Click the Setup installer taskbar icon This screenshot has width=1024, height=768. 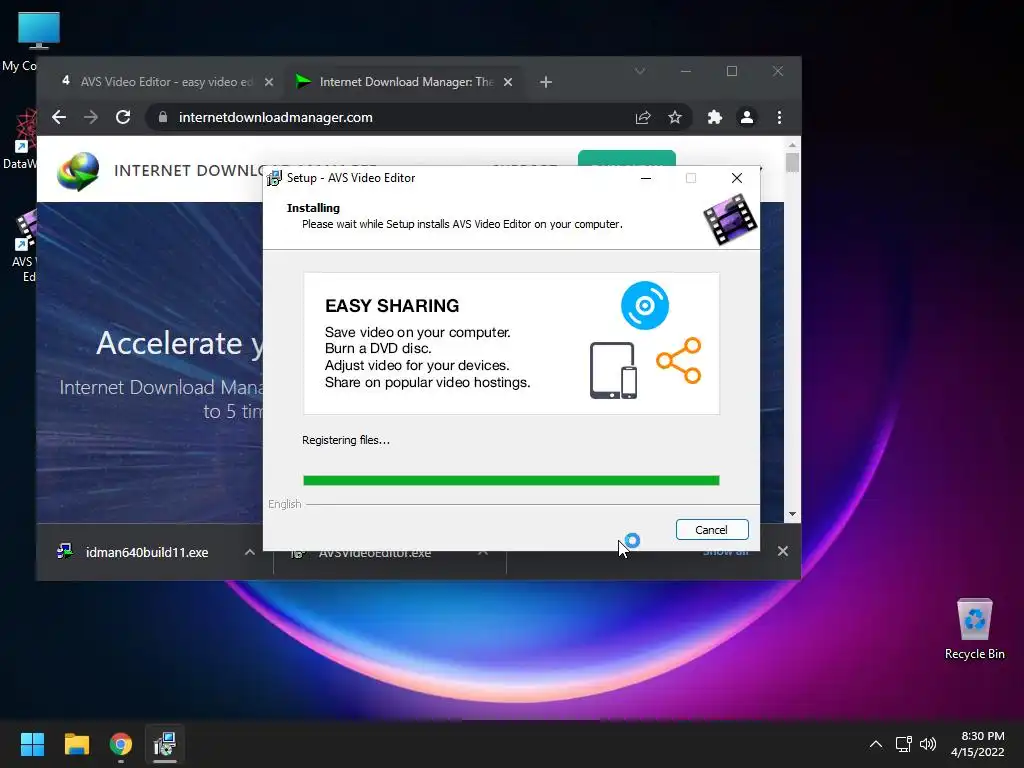click(x=165, y=744)
